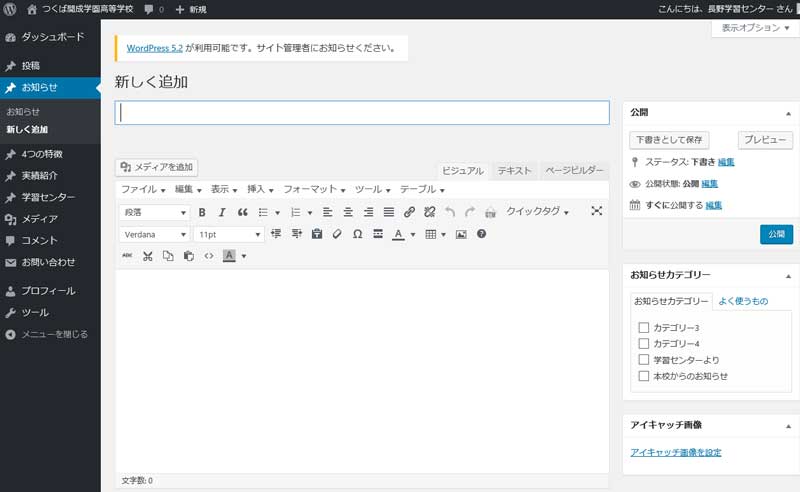
Task: Open the 段落 paragraph format dropdown
Action: coord(155,212)
